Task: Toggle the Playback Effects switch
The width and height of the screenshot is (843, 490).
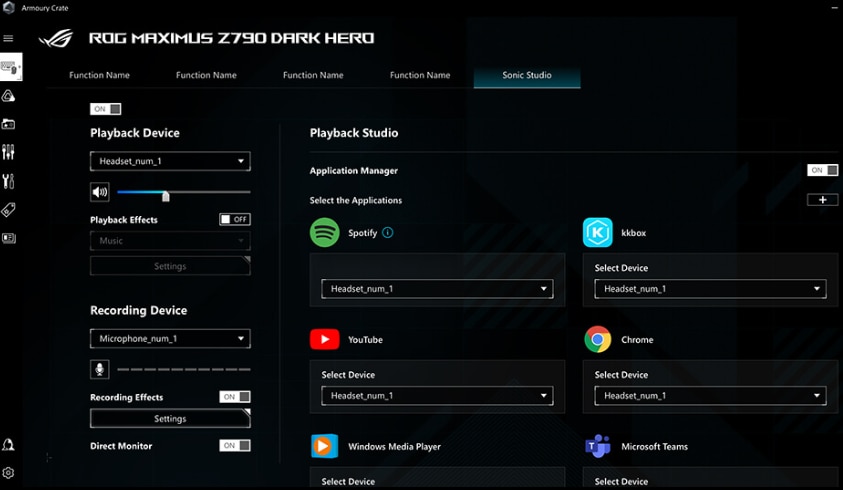Action: [235, 219]
